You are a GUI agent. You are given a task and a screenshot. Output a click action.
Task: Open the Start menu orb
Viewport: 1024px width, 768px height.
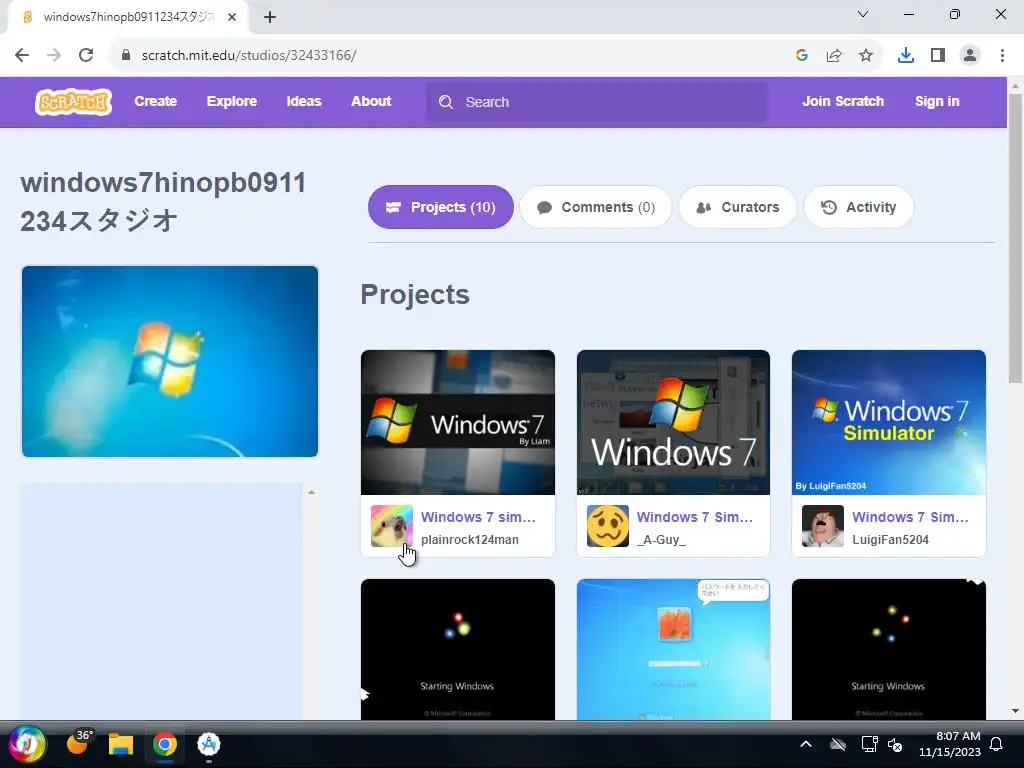(27, 744)
